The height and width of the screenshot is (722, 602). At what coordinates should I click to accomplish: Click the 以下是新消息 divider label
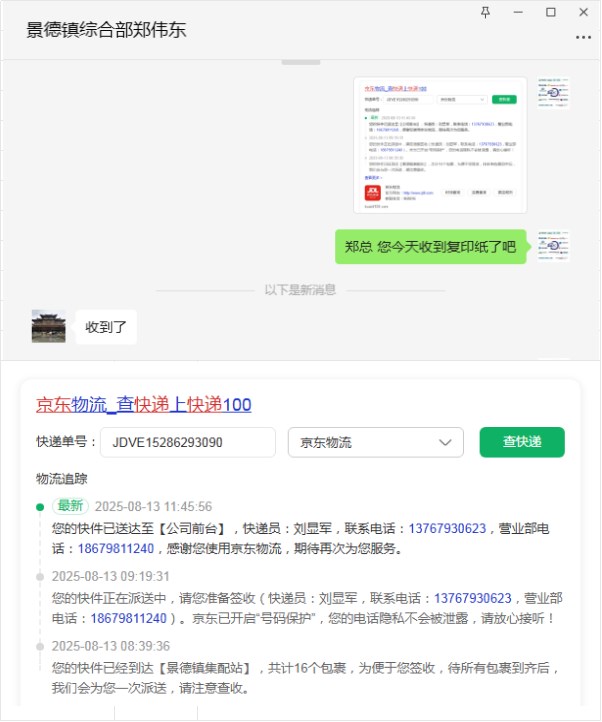(300, 290)
